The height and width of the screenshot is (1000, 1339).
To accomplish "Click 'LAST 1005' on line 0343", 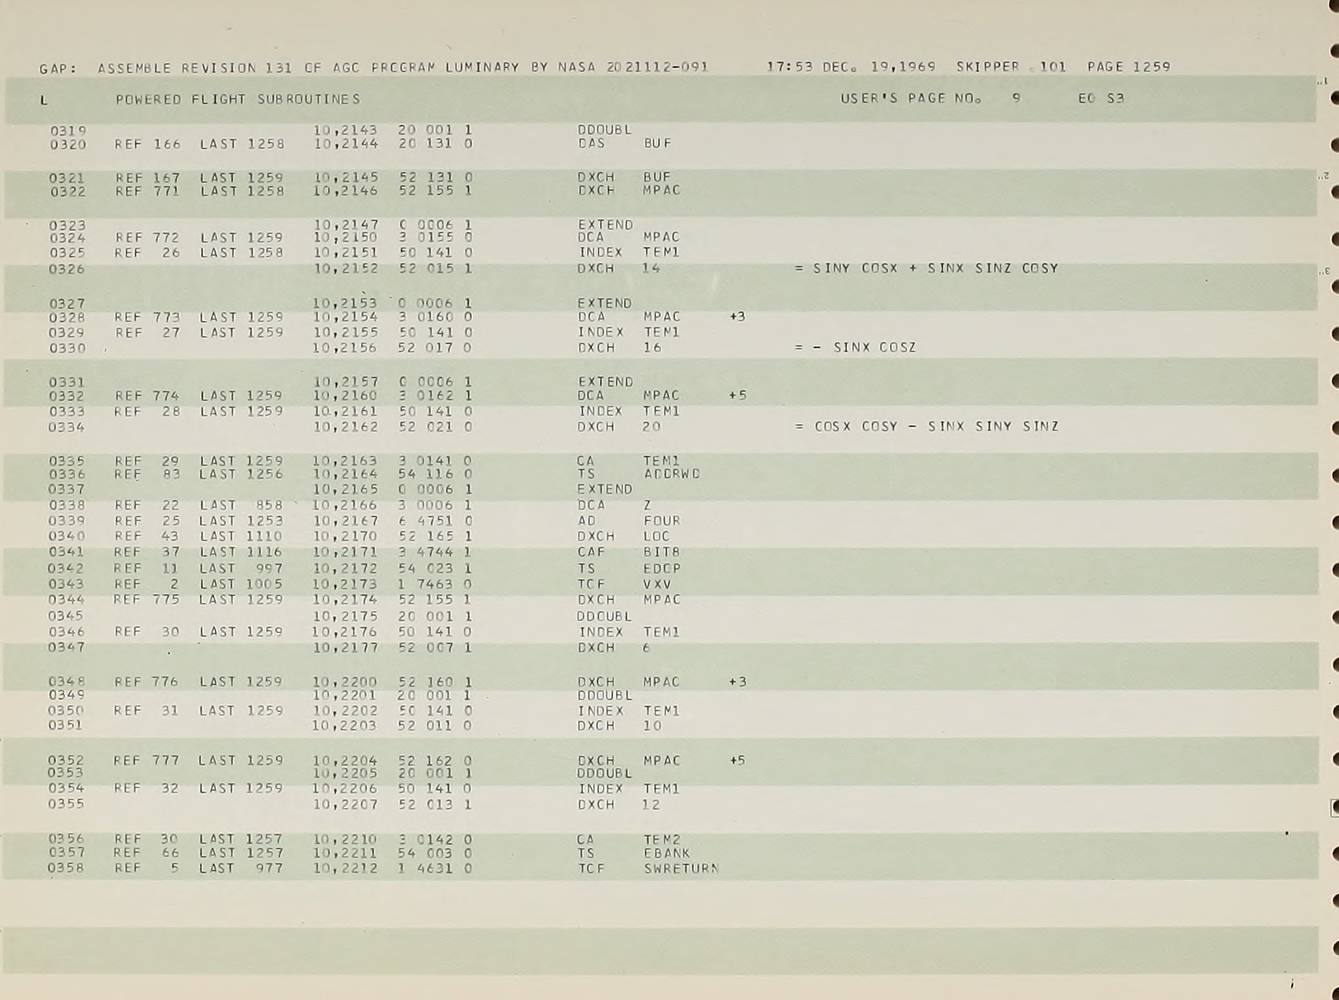I will 241,584.
